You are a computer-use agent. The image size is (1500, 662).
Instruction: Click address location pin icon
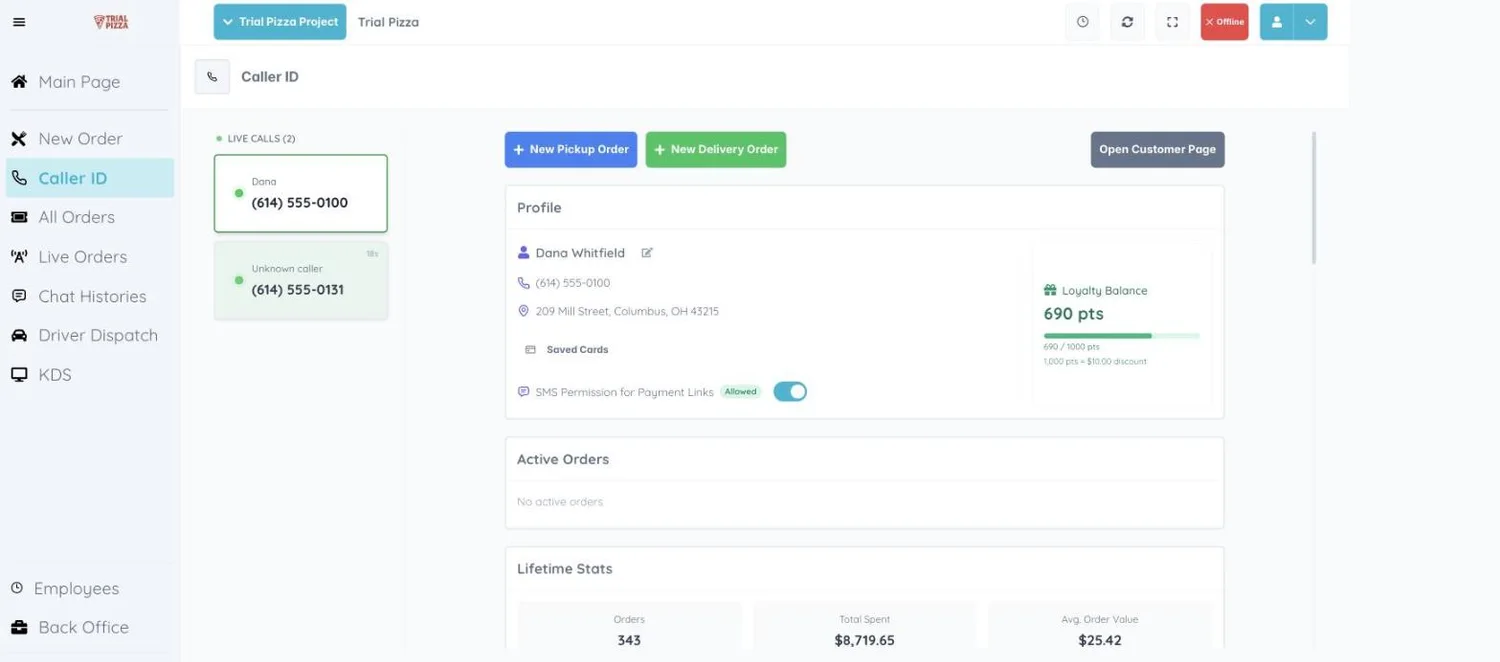click(523, 311)
